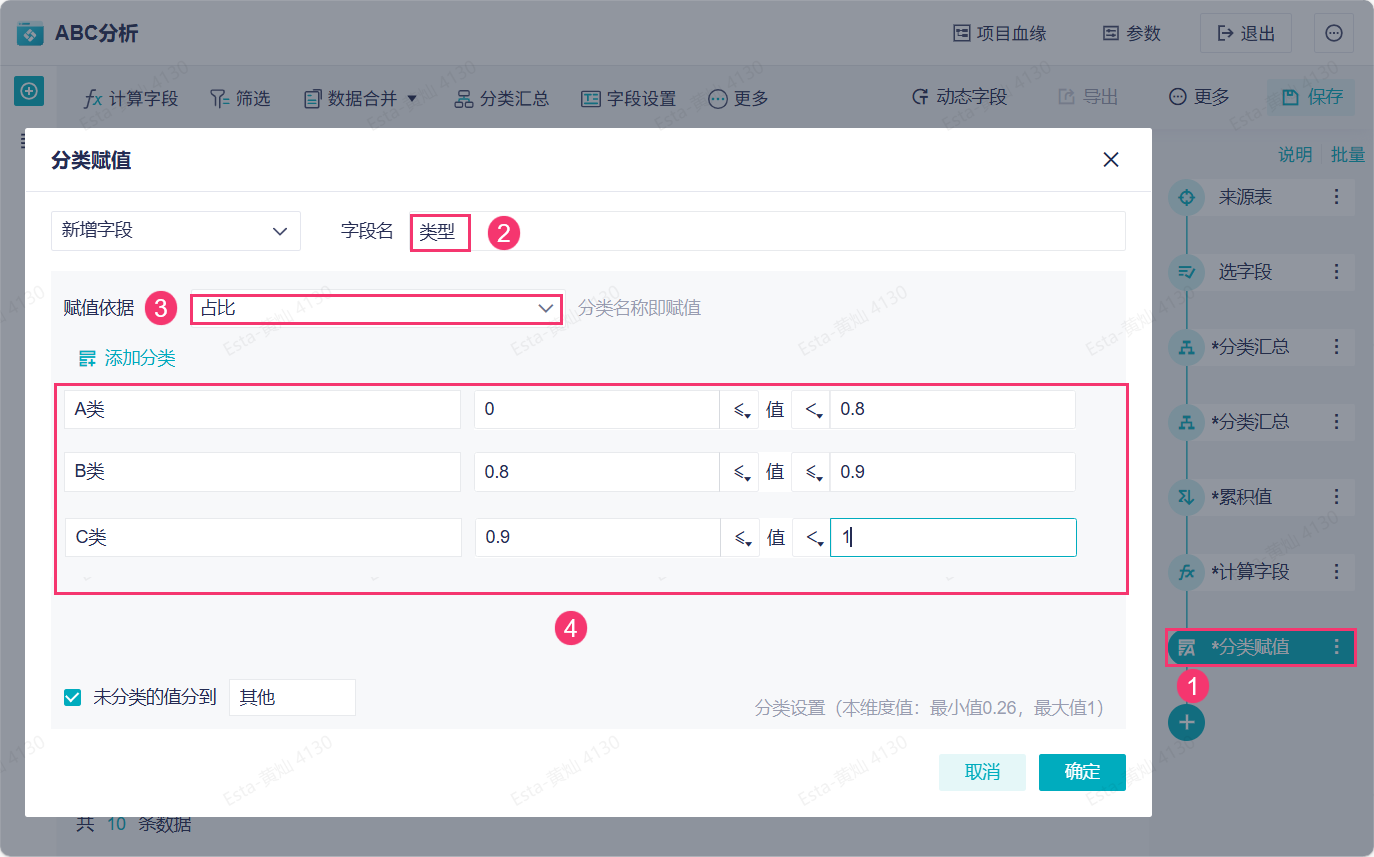Screen dimensions: 1374x857
Task: Click the 批量 link
Action: pyautogui.click(x=1347, y=154)
